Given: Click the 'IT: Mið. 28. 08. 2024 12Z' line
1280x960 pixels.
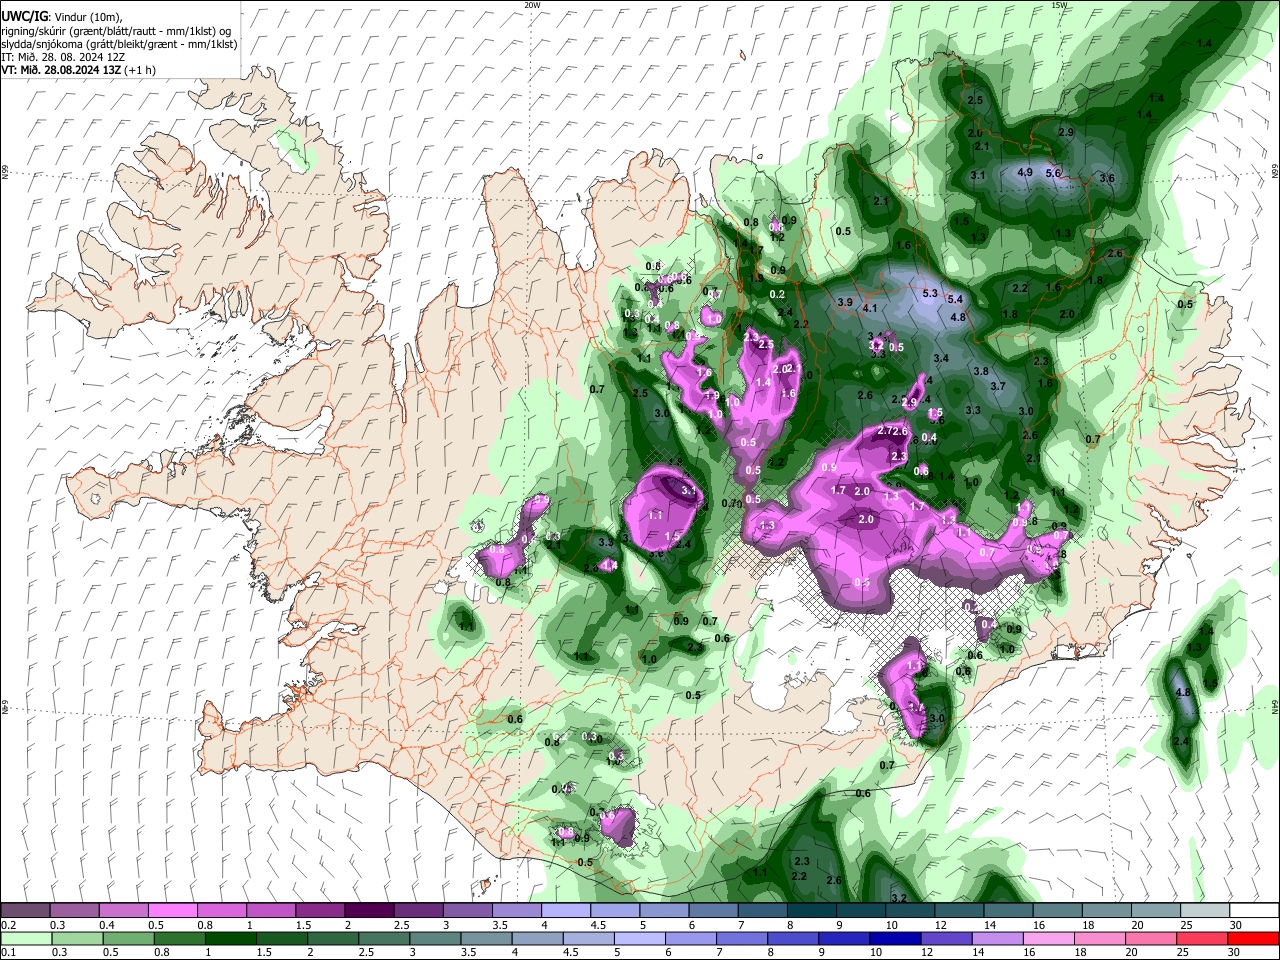Looking at the screenshot, I should tap(65, 57).
